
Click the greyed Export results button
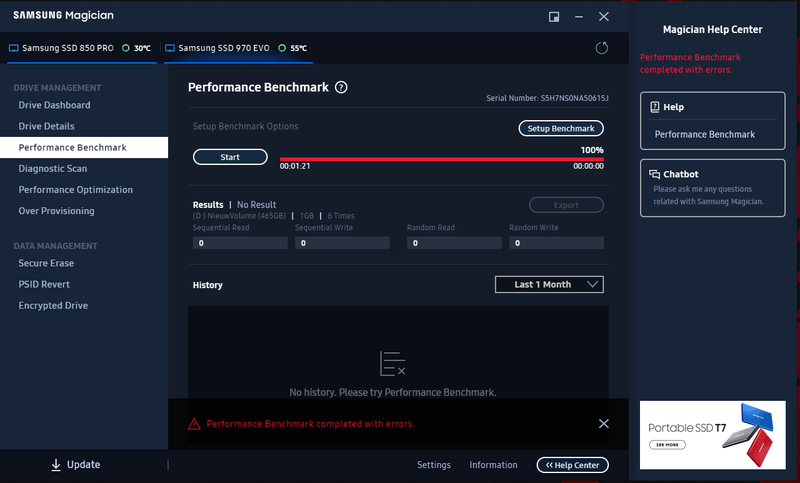pos(566,205)
